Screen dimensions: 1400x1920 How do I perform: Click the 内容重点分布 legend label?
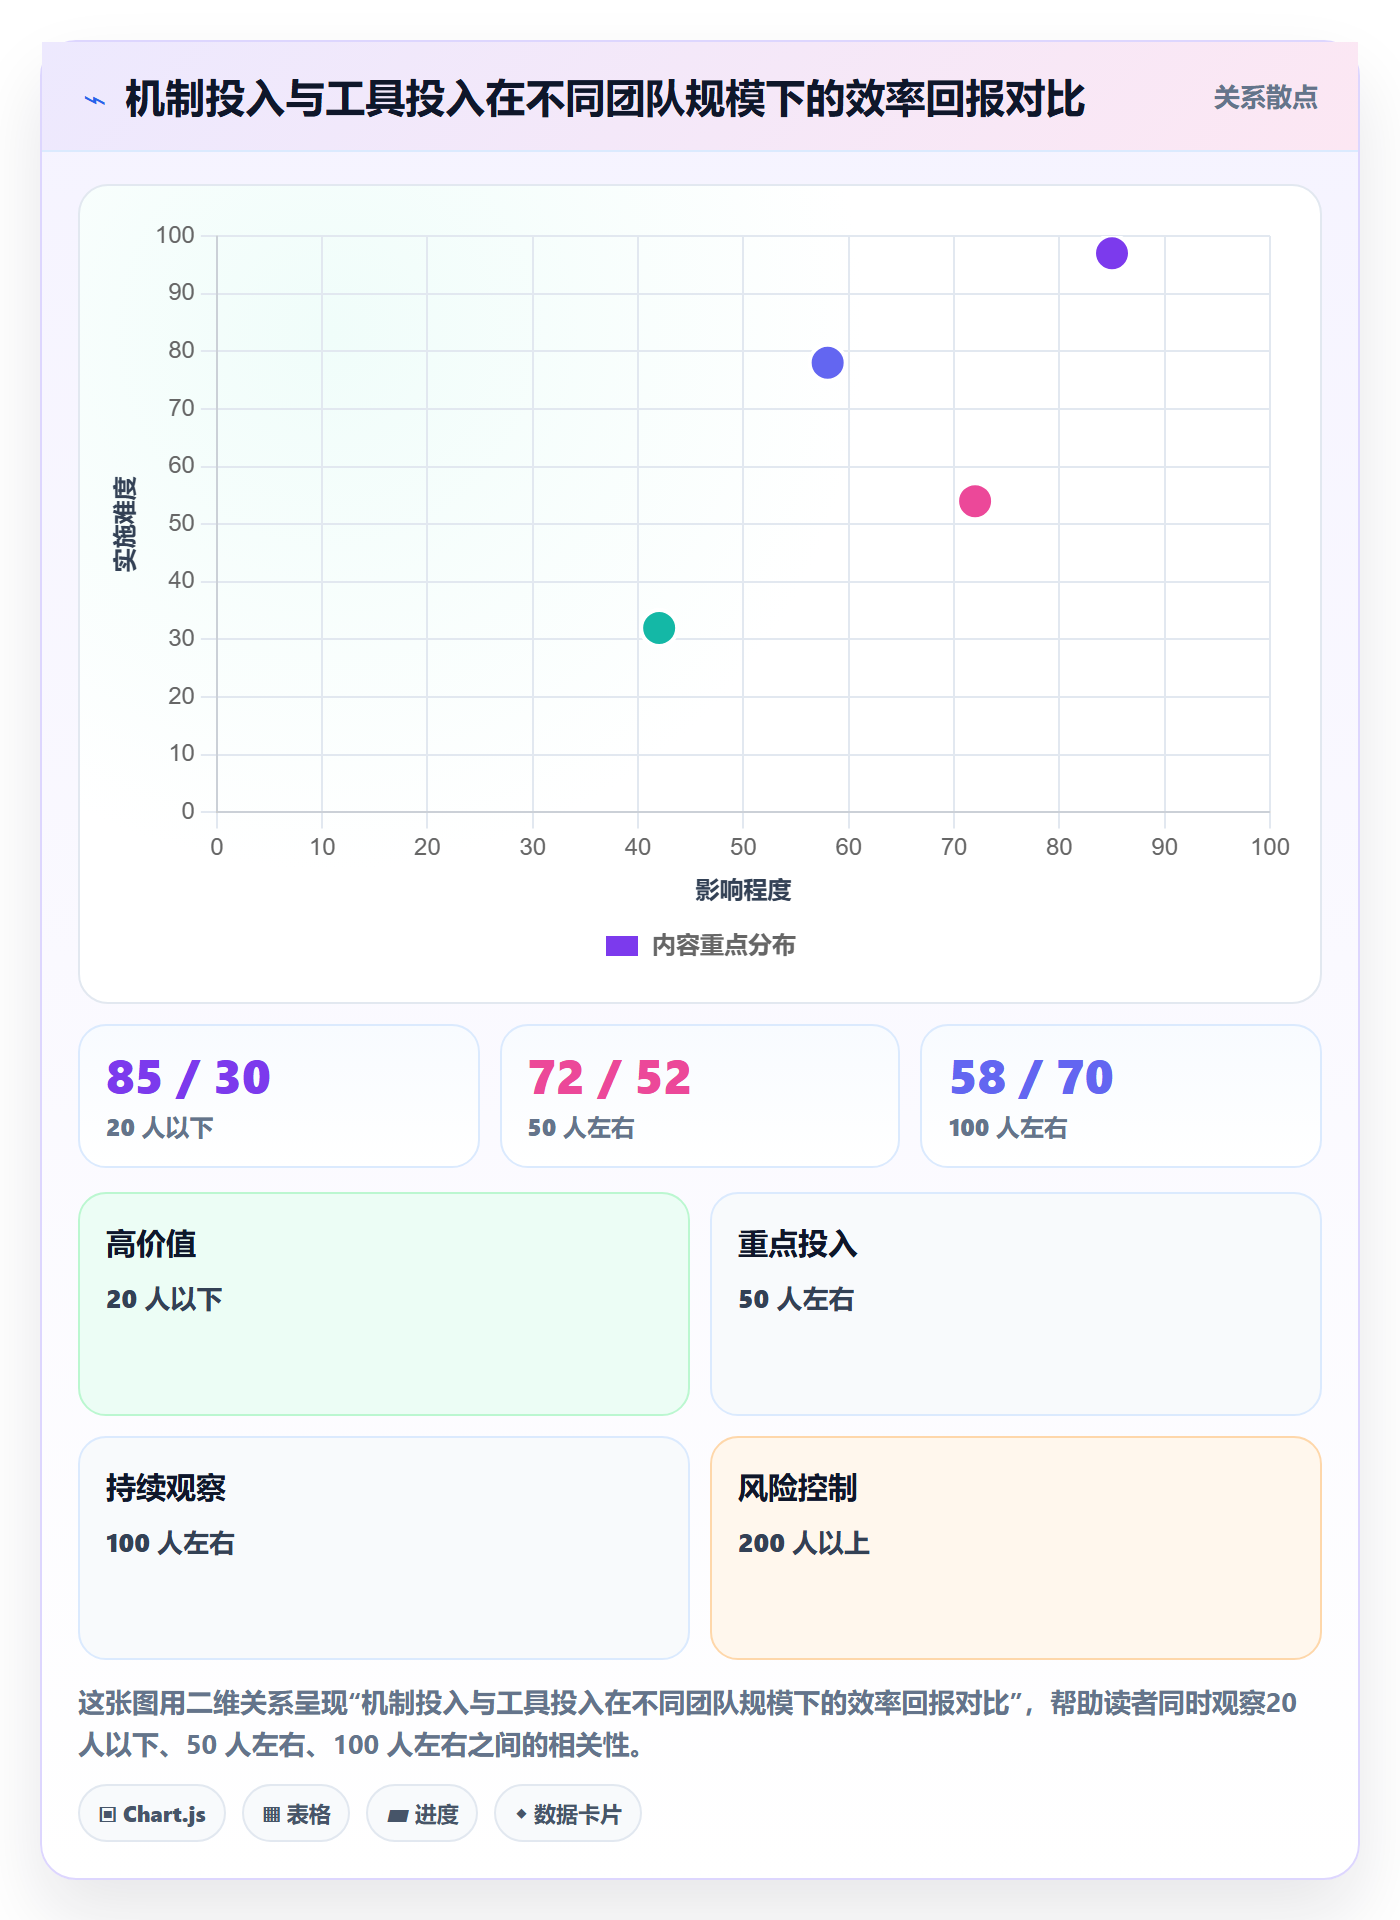point(723,945)
